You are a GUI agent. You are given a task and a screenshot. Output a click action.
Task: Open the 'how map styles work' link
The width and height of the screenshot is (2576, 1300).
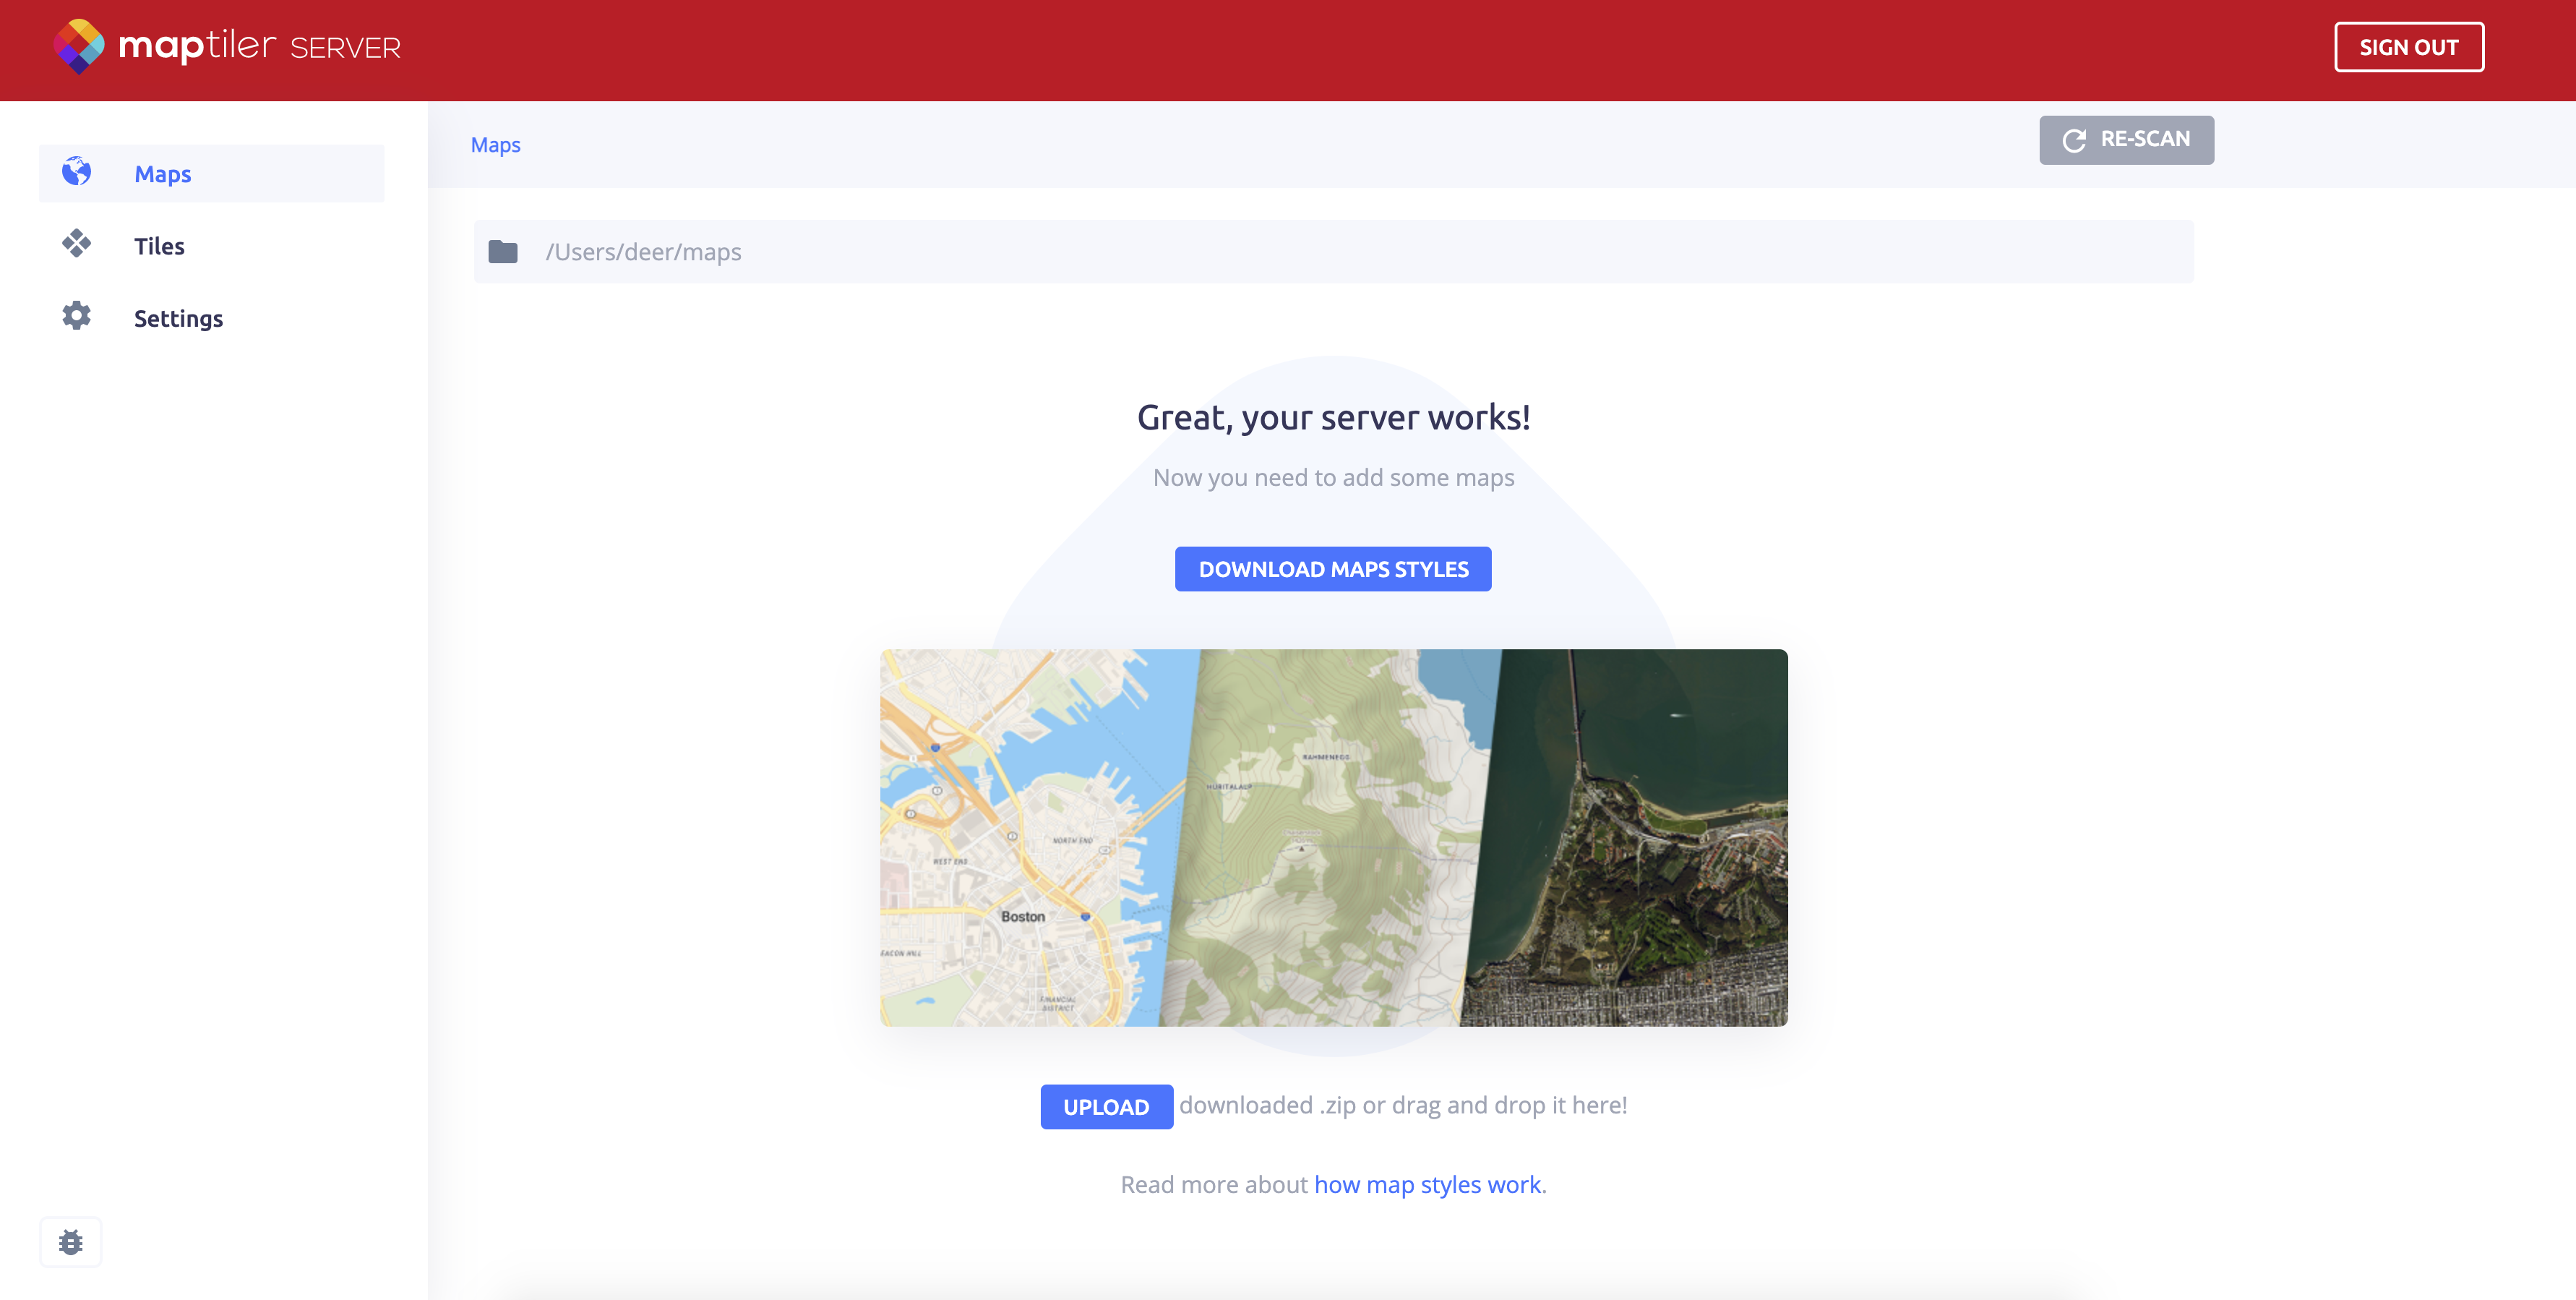(1427, 1185)
